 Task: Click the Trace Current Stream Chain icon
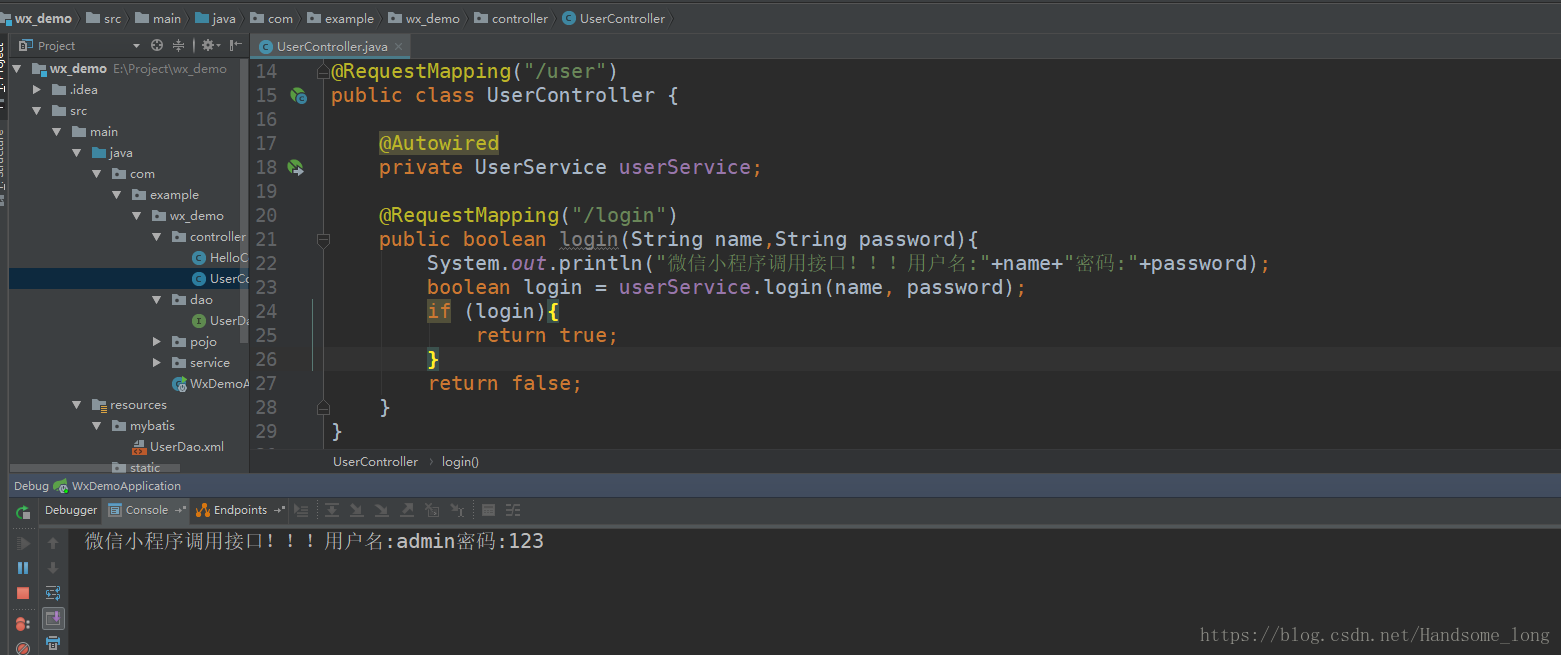point(513,510)
